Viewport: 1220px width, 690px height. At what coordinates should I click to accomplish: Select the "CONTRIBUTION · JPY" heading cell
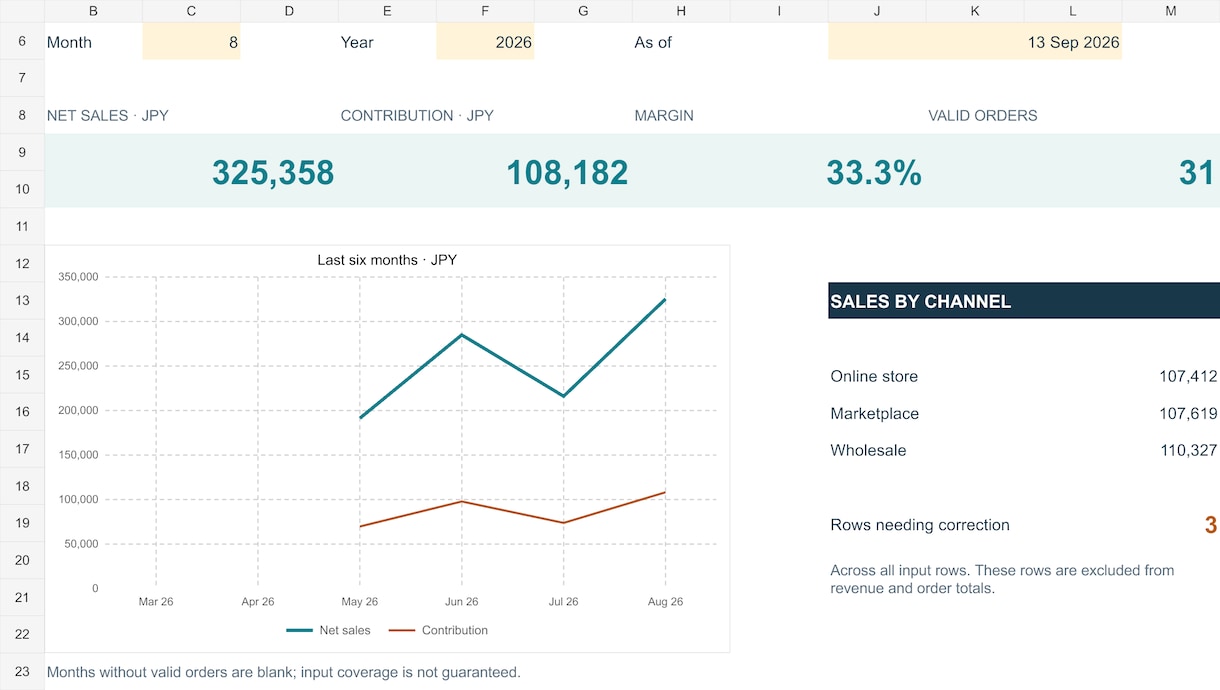tap(417, 116)
